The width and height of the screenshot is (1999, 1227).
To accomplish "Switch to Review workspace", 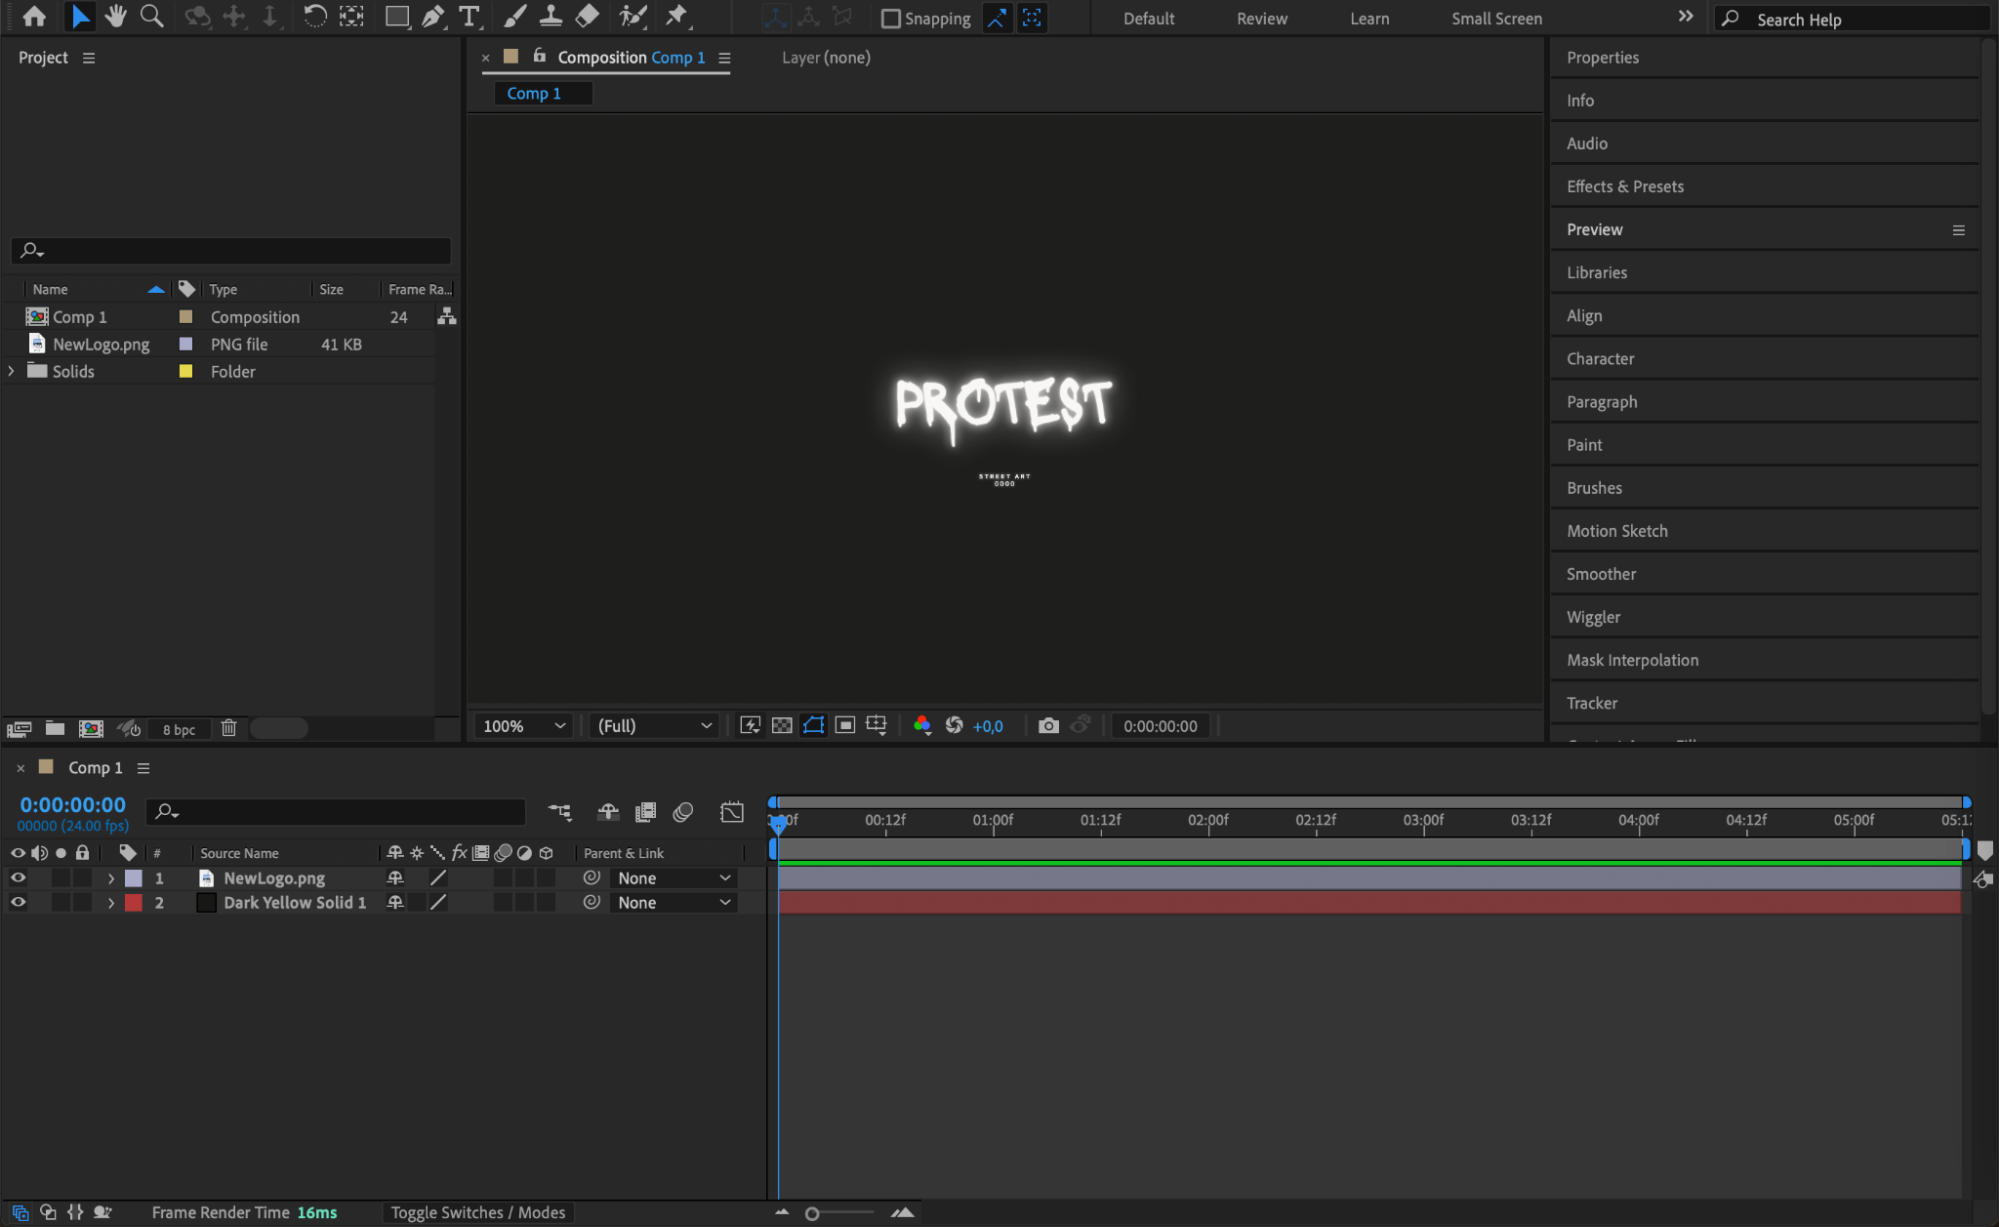I will click(x=1262, y=18).
